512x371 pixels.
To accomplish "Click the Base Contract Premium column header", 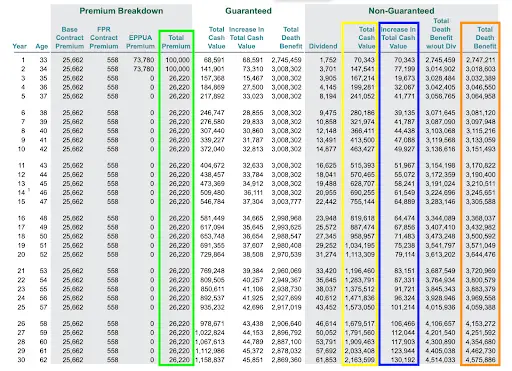I will [70, 38].
